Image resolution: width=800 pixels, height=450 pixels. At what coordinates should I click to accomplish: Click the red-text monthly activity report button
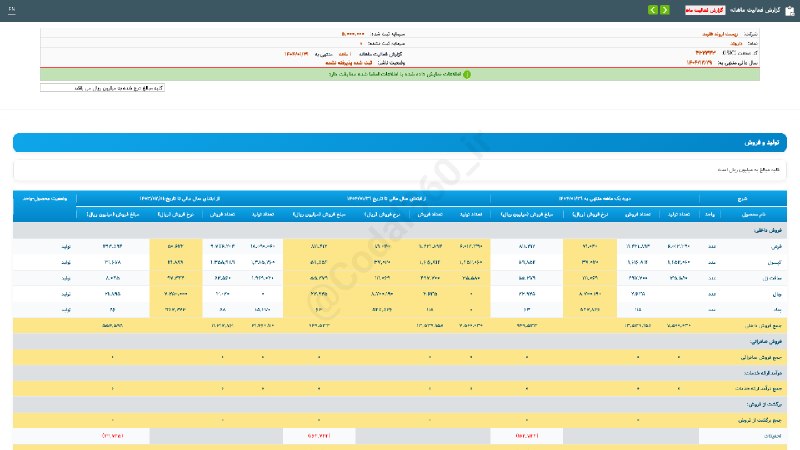click(x=705, y=10)
